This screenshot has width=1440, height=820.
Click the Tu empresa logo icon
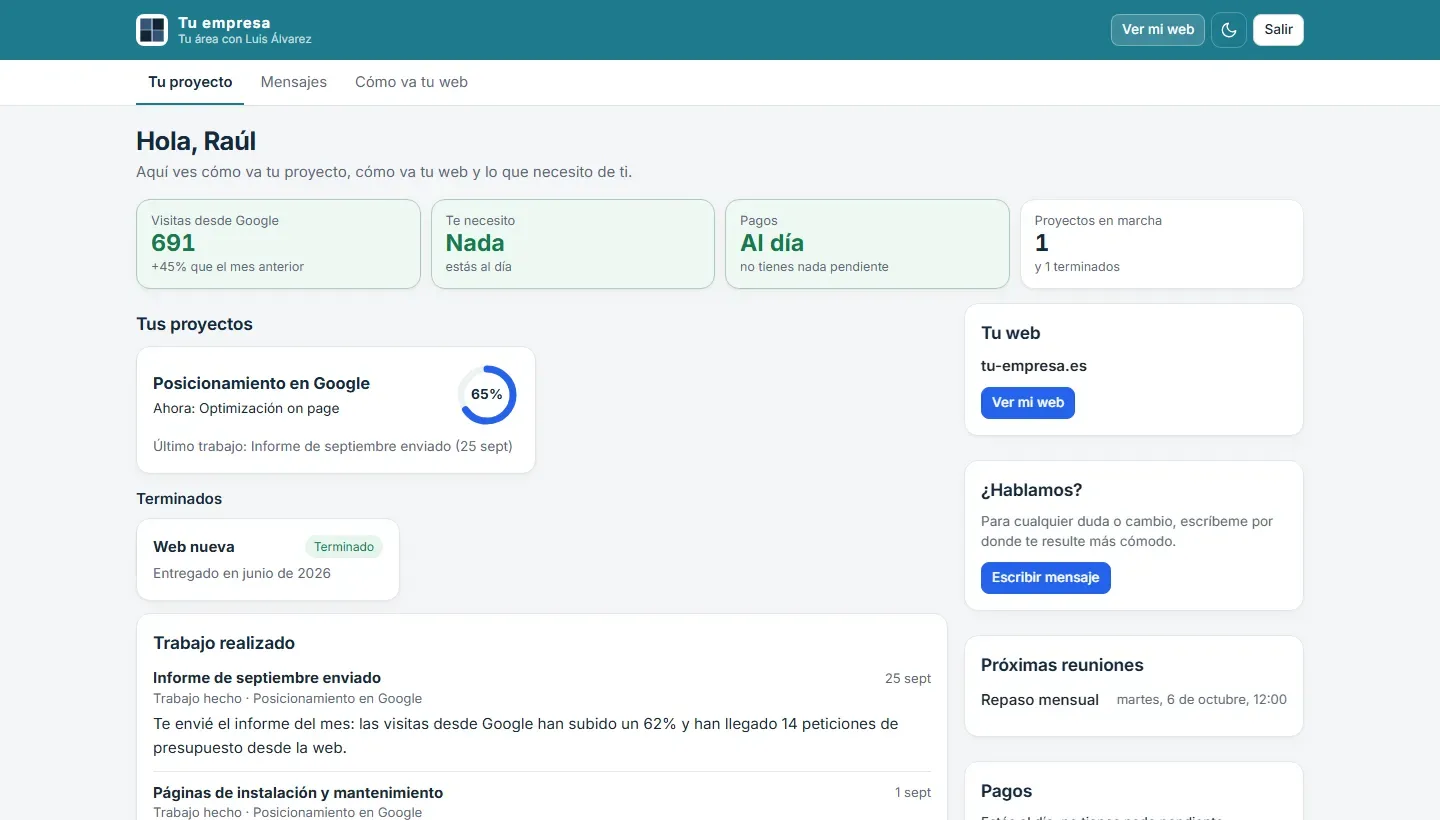(152, 30)
